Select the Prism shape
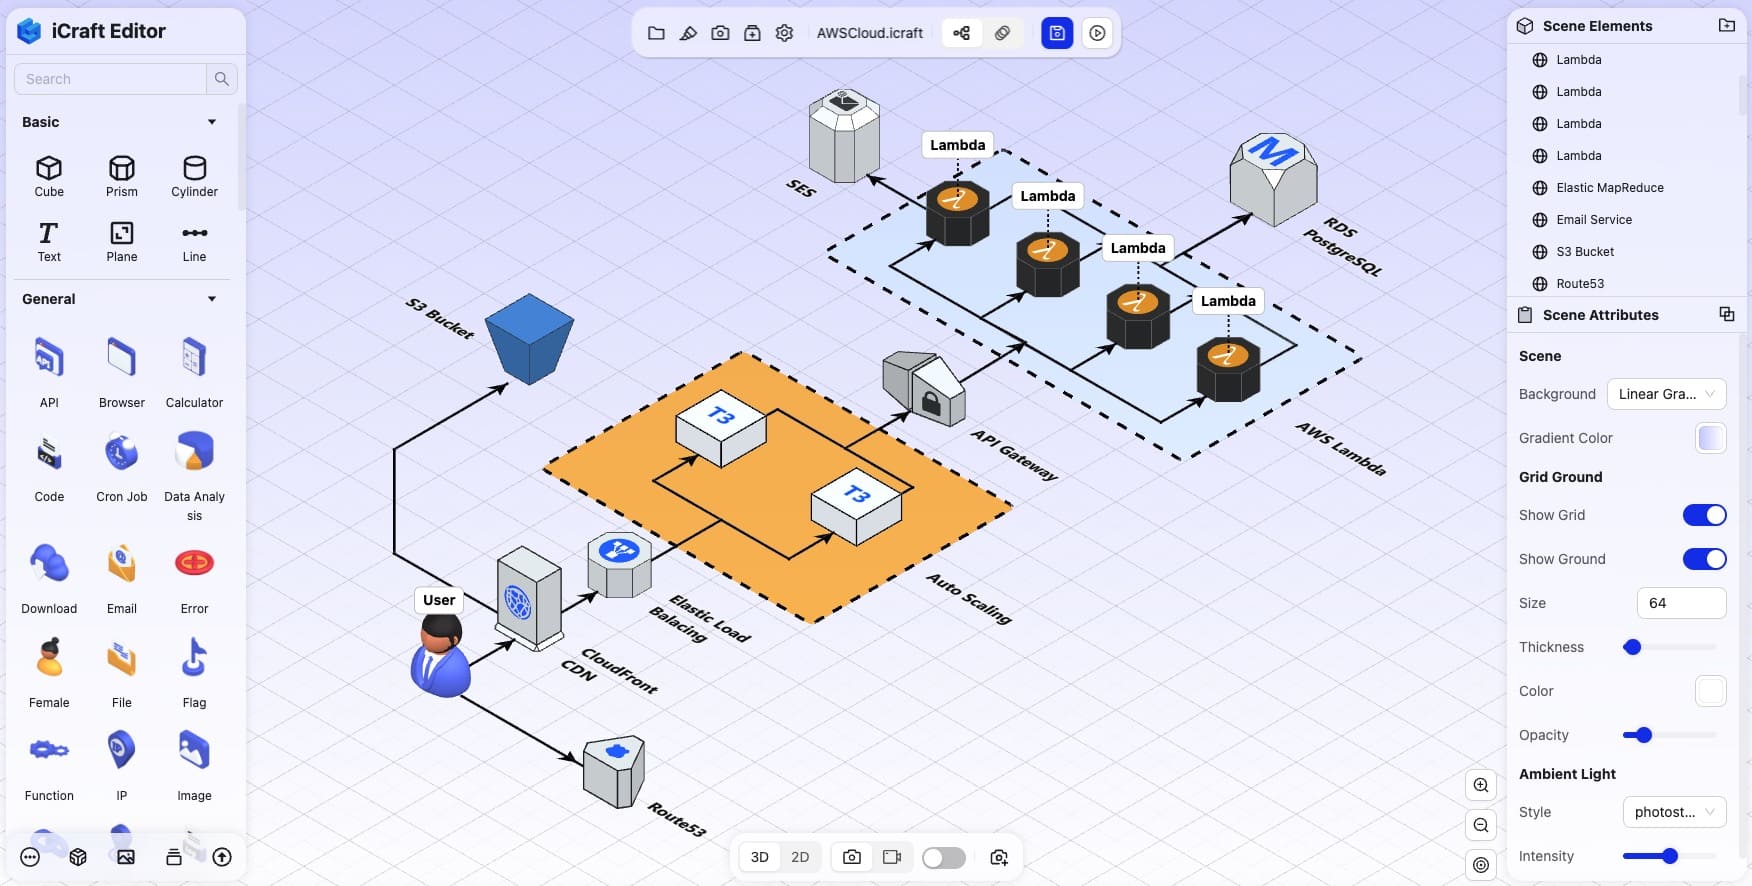This screenshot has width=1752, height=886. click(122, 176)
